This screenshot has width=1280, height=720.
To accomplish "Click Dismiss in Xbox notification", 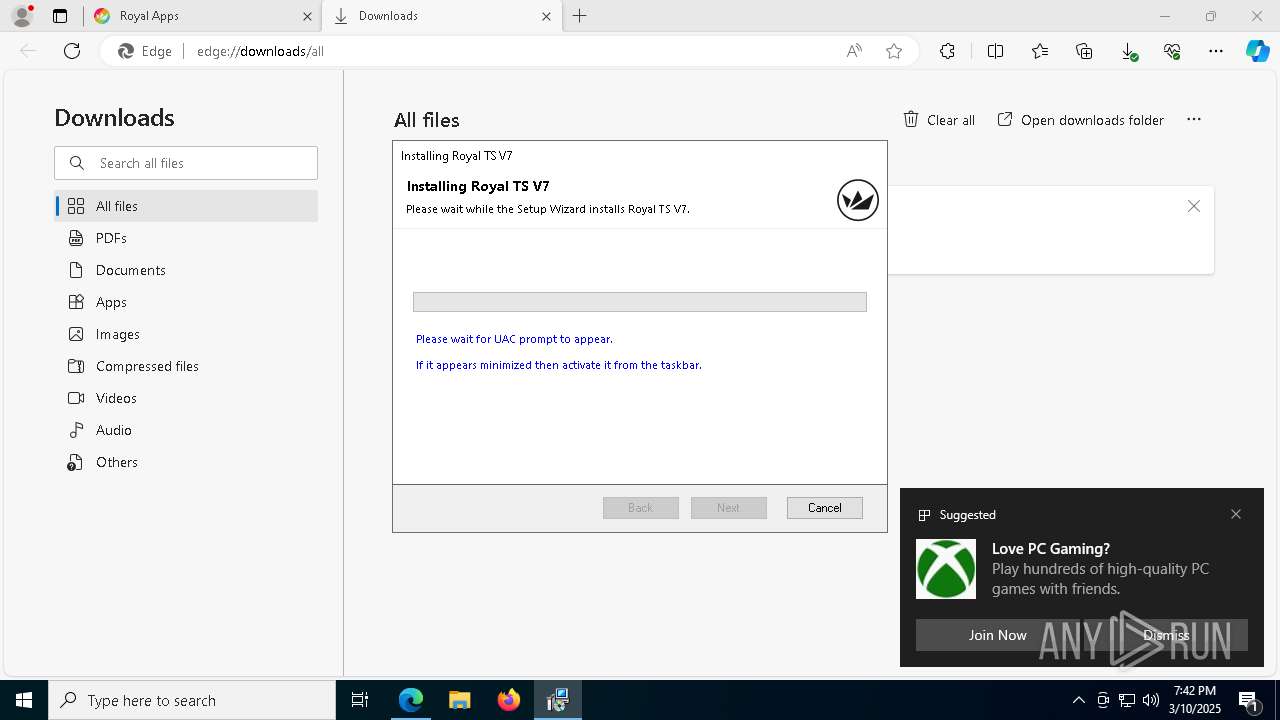I will (1166, 635).
